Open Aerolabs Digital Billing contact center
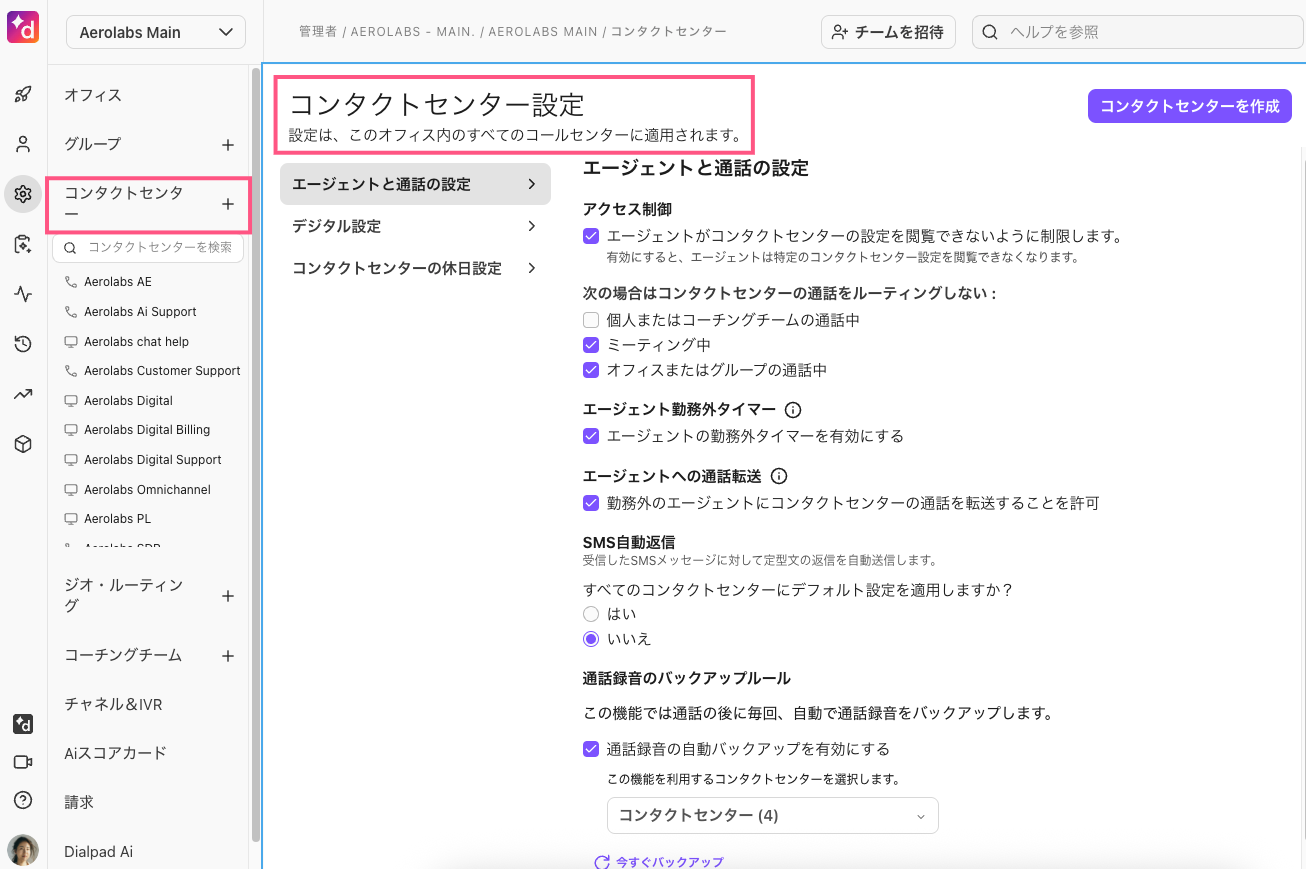Screen dimensions: 1306x869 click(x=147, y=430)
